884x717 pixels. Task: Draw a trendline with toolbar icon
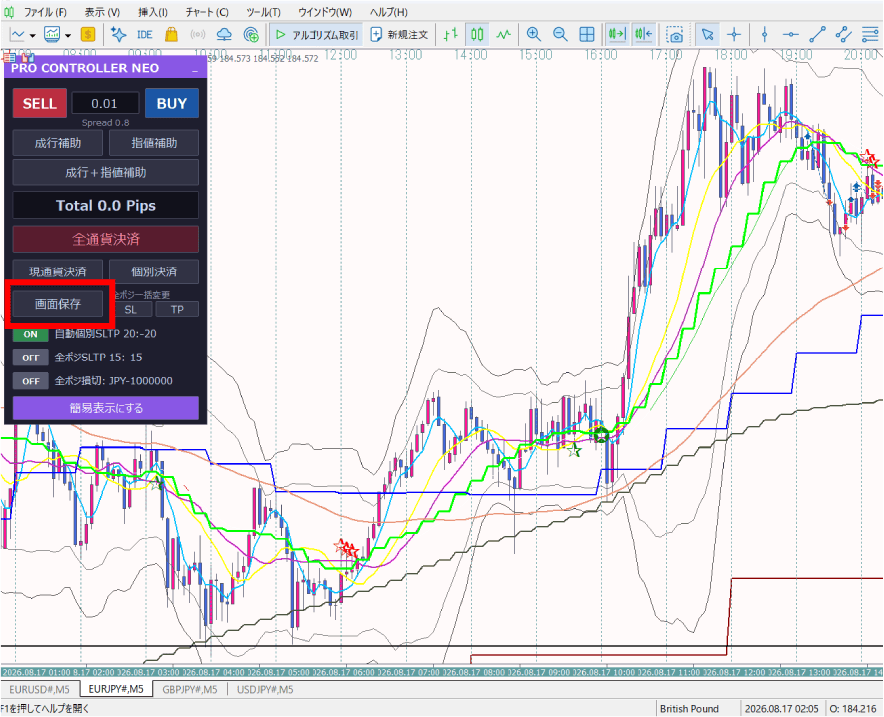click(817, 35)
